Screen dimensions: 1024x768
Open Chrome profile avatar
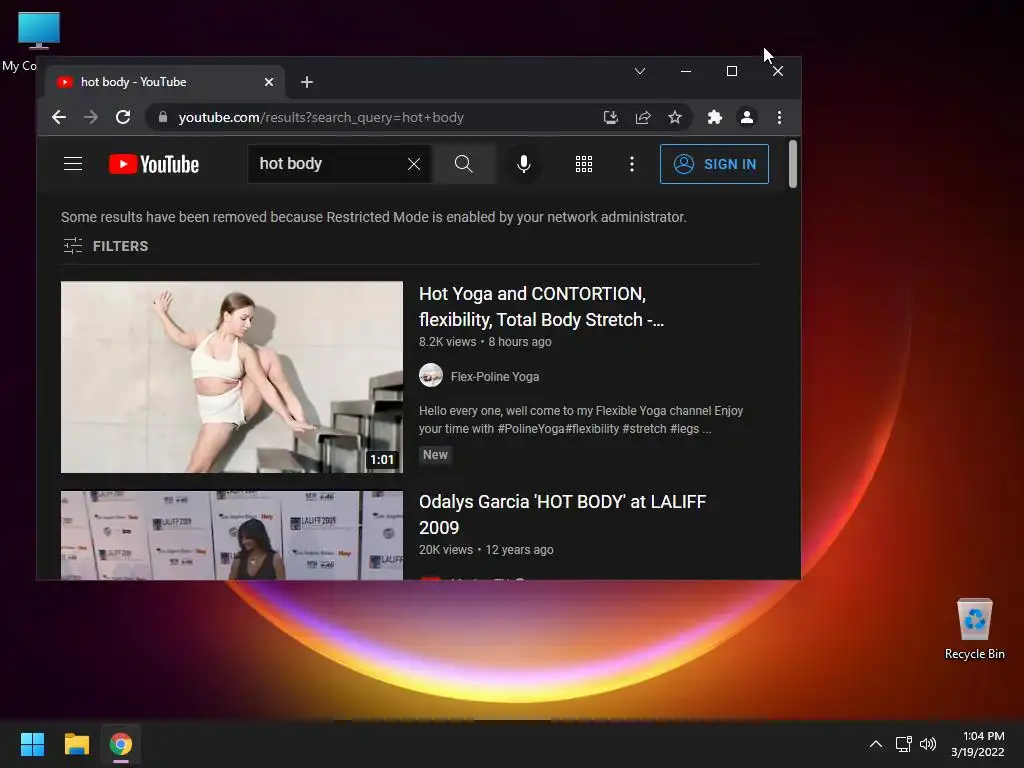pos(746,118)
